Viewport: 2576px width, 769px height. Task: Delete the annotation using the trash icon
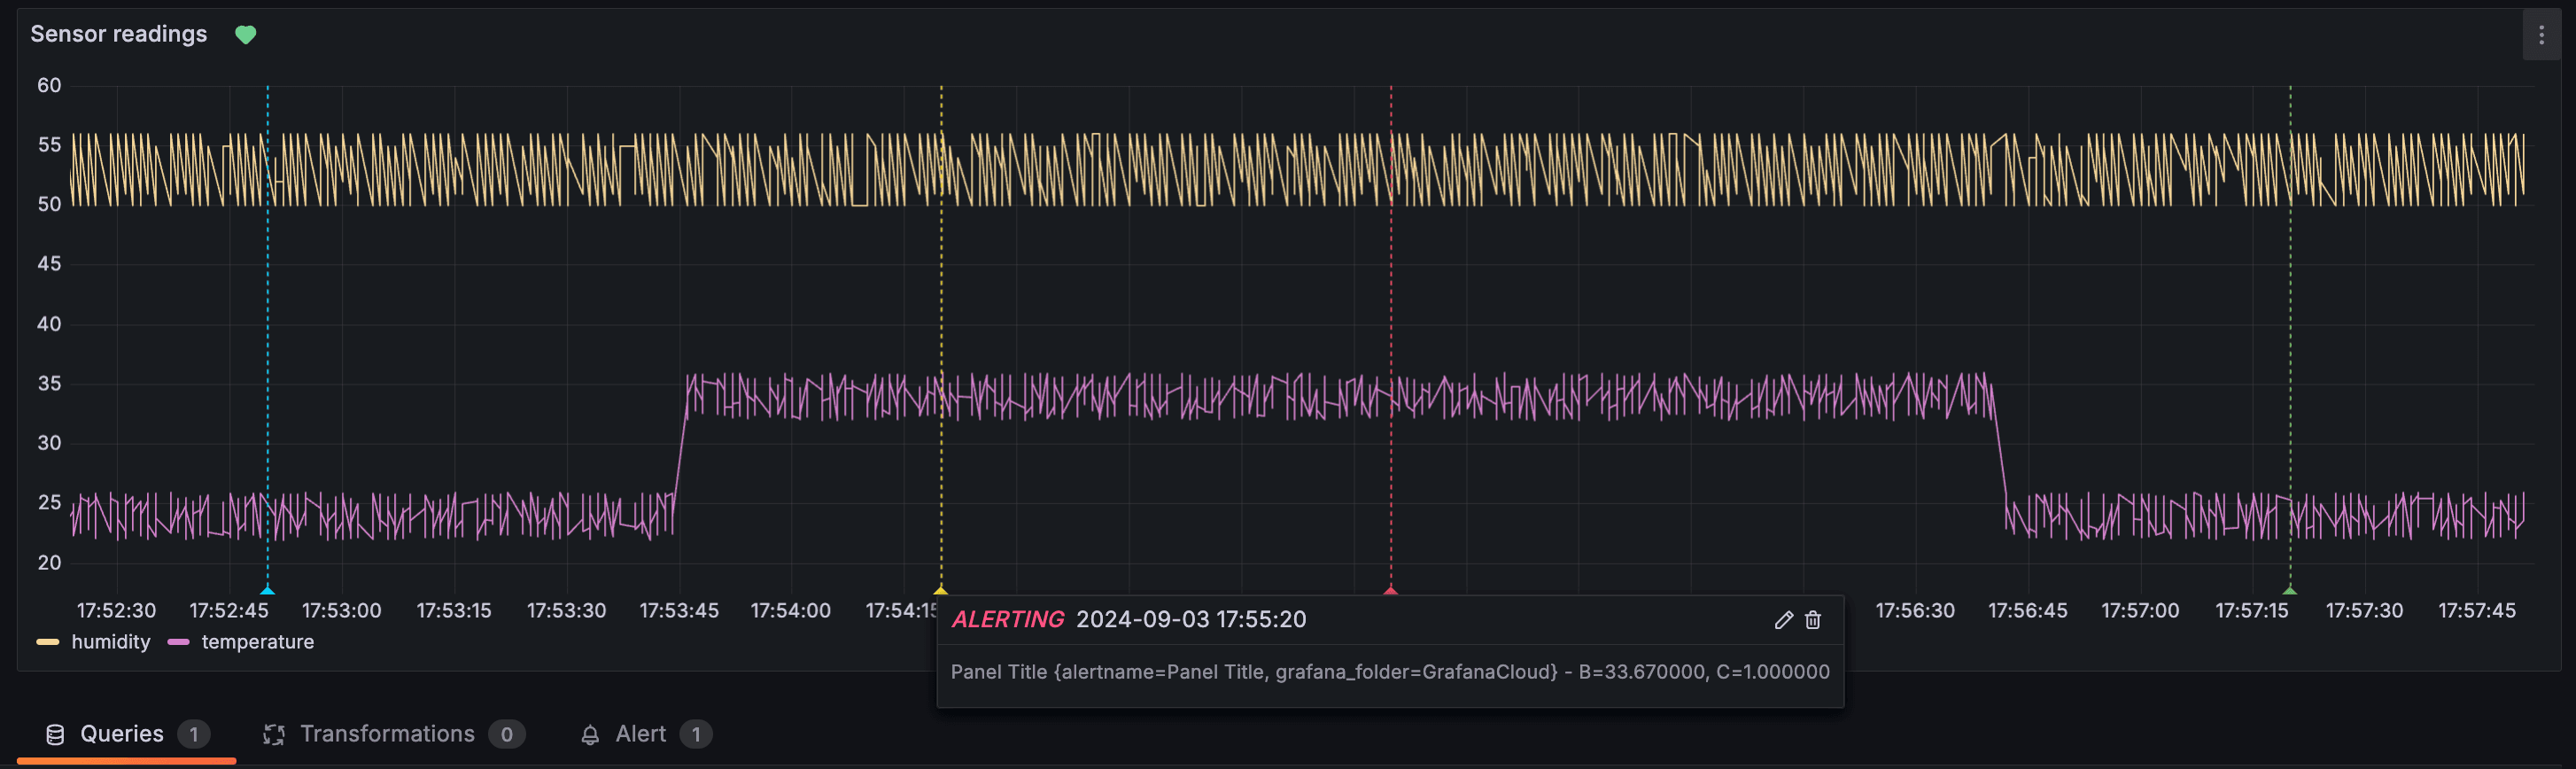[x=1813, y=620]
